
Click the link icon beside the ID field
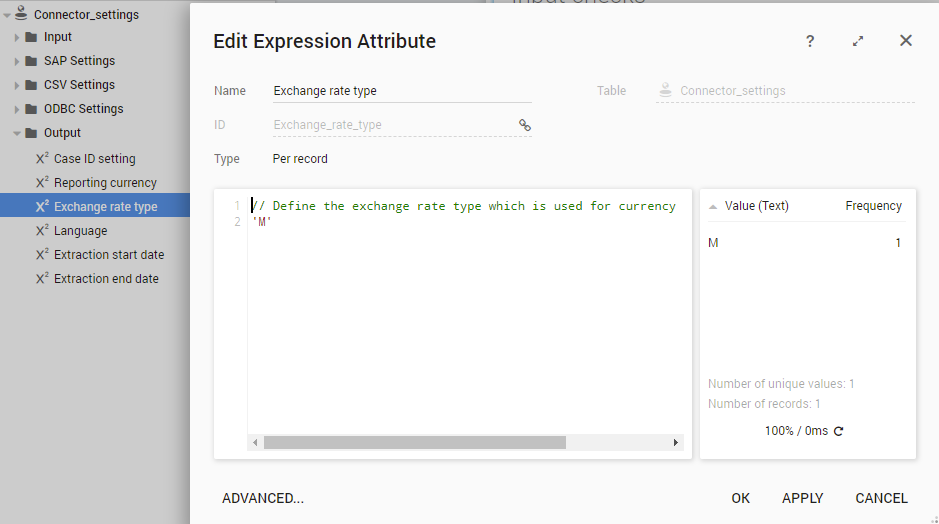[524, 125]
